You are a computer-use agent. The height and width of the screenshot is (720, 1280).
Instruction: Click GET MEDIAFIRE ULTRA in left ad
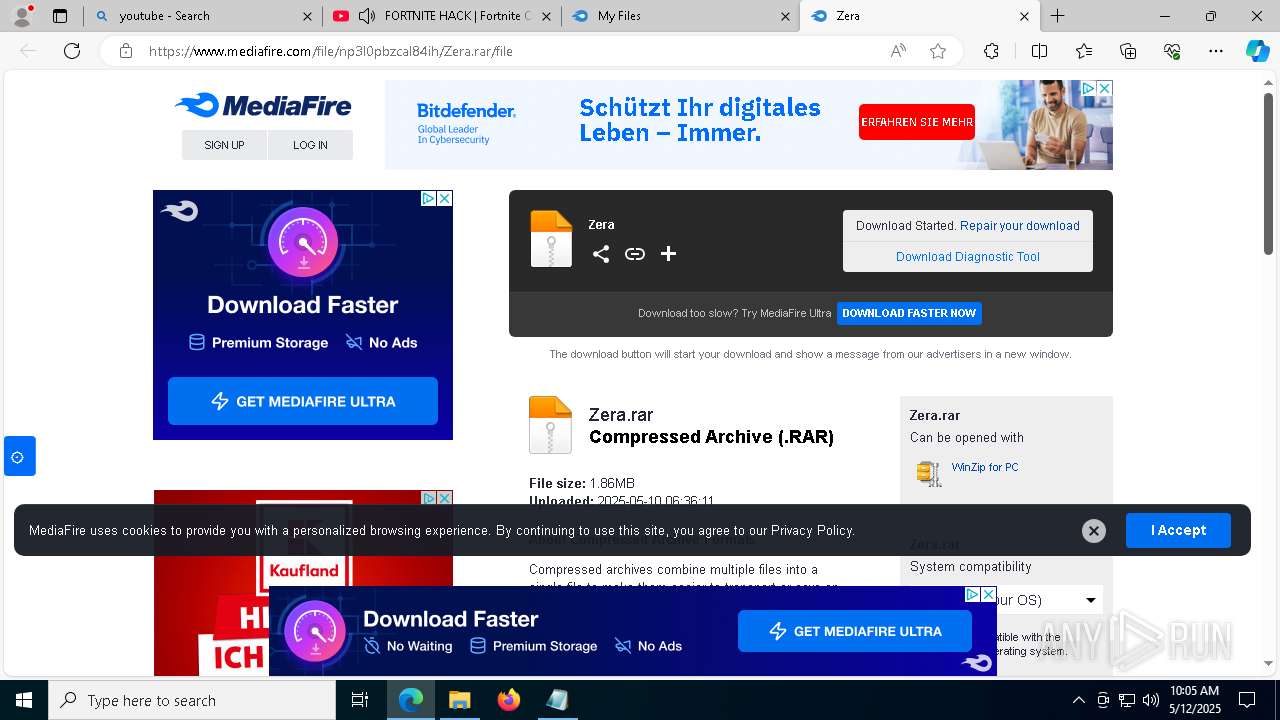click(x=303, y=401)
